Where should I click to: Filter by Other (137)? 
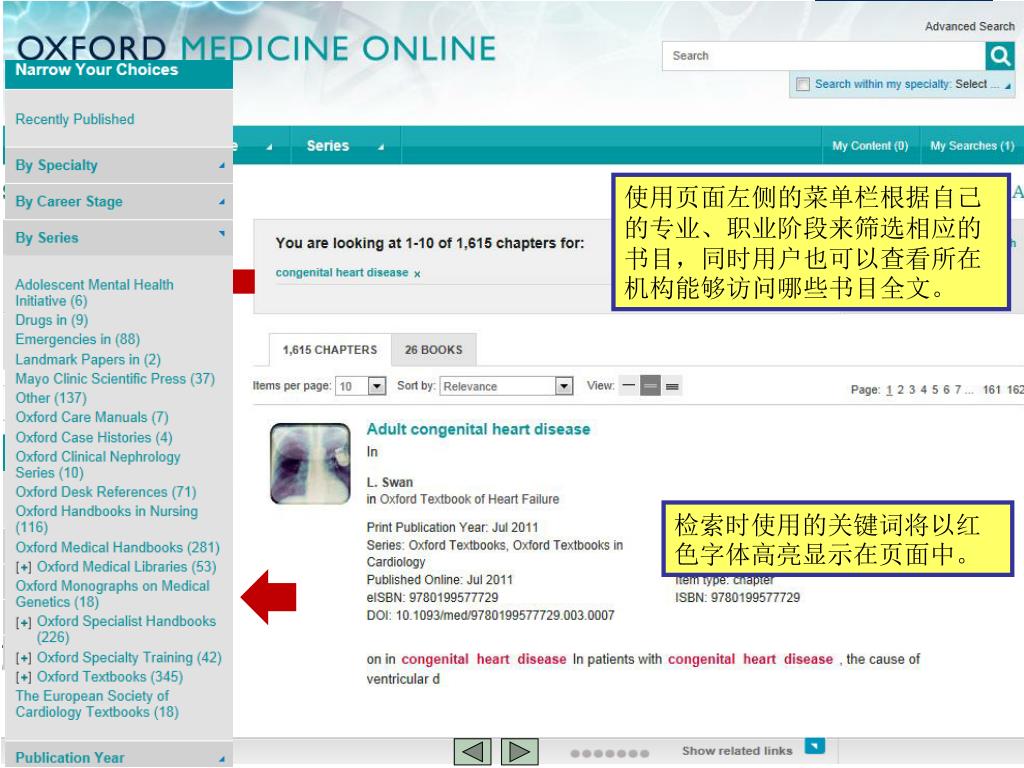tap(51, 398)
